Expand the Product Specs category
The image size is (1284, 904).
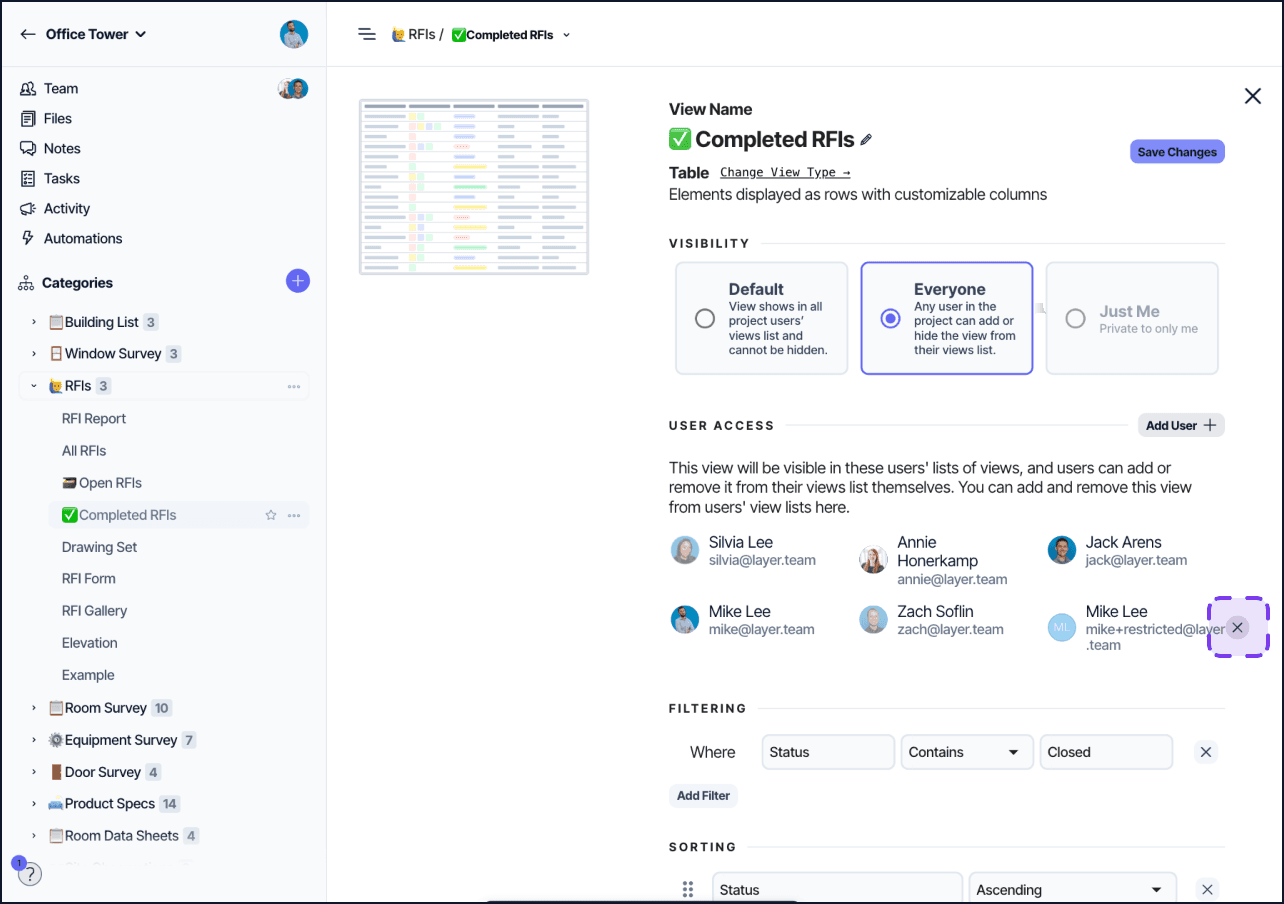click(x=33, y=804)
